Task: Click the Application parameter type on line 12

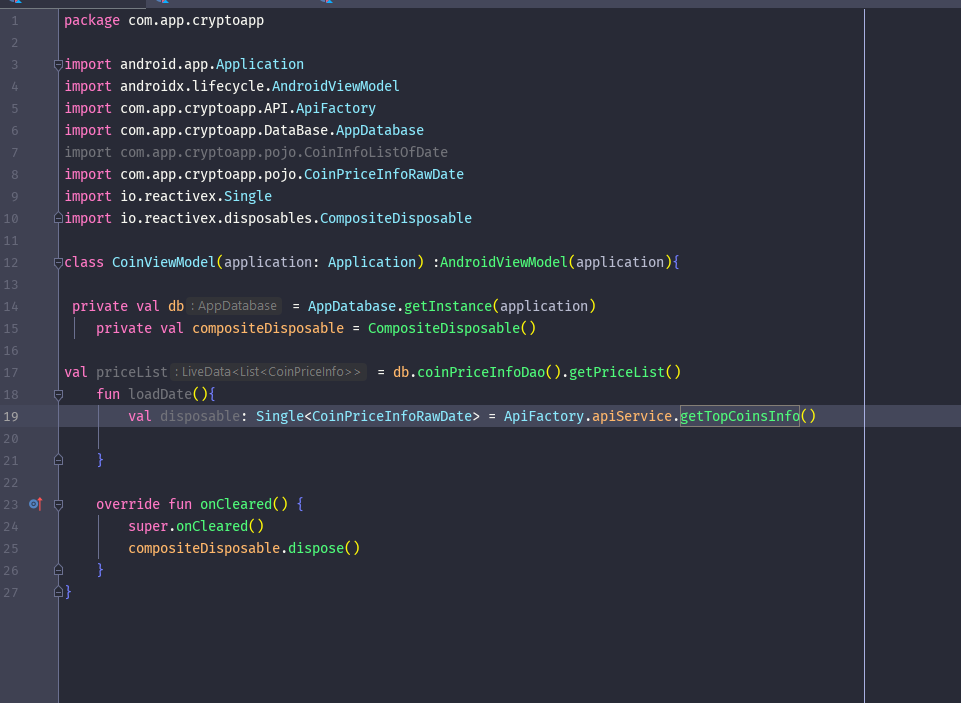Action: 372,262
